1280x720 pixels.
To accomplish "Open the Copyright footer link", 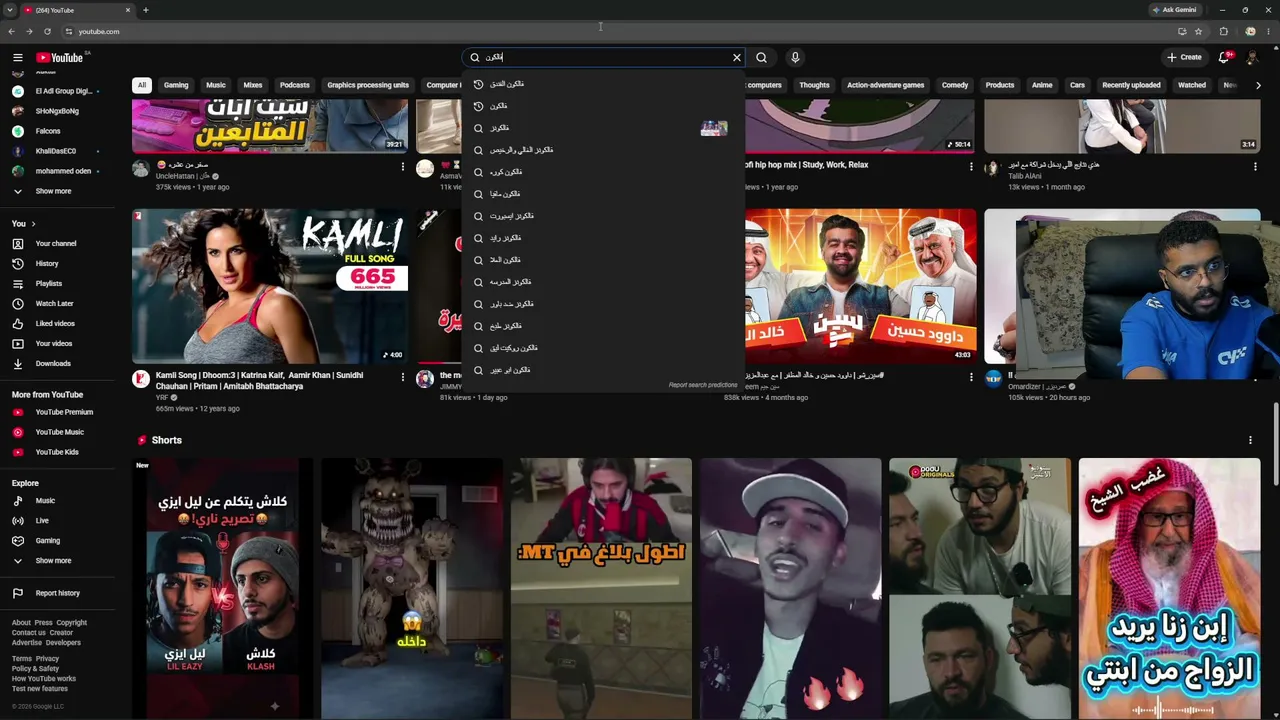I will pos(72,623).
